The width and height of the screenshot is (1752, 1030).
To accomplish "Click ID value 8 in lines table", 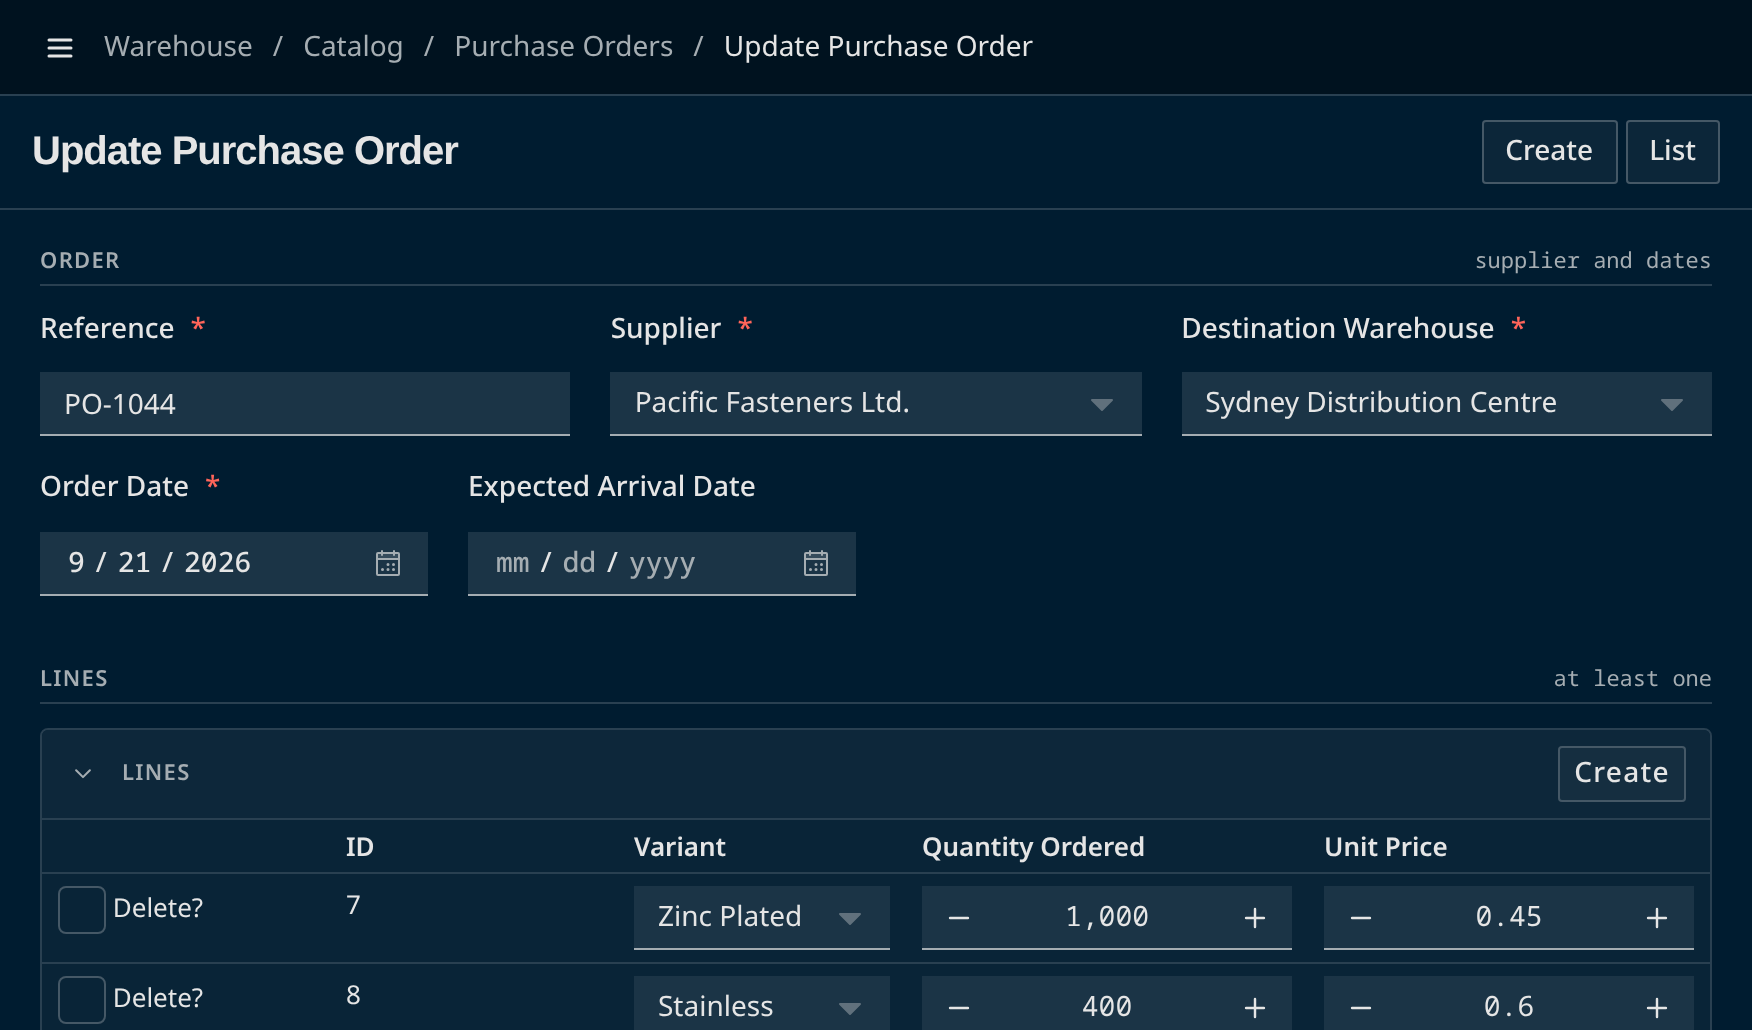I will point(353,995).
